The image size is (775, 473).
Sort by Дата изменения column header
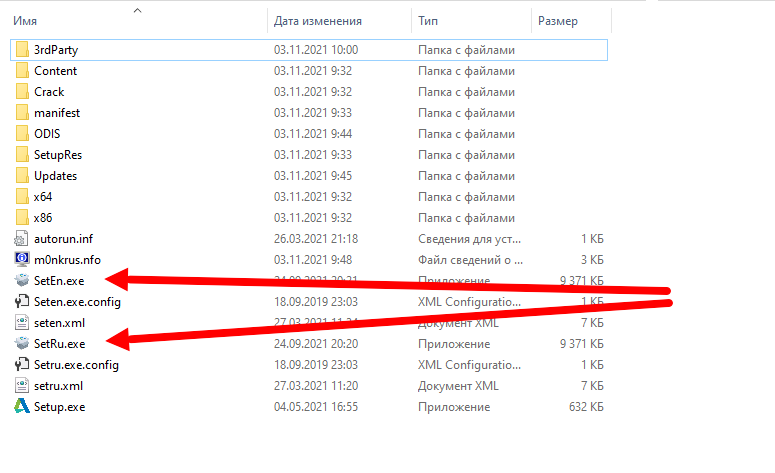coord(318,21)
